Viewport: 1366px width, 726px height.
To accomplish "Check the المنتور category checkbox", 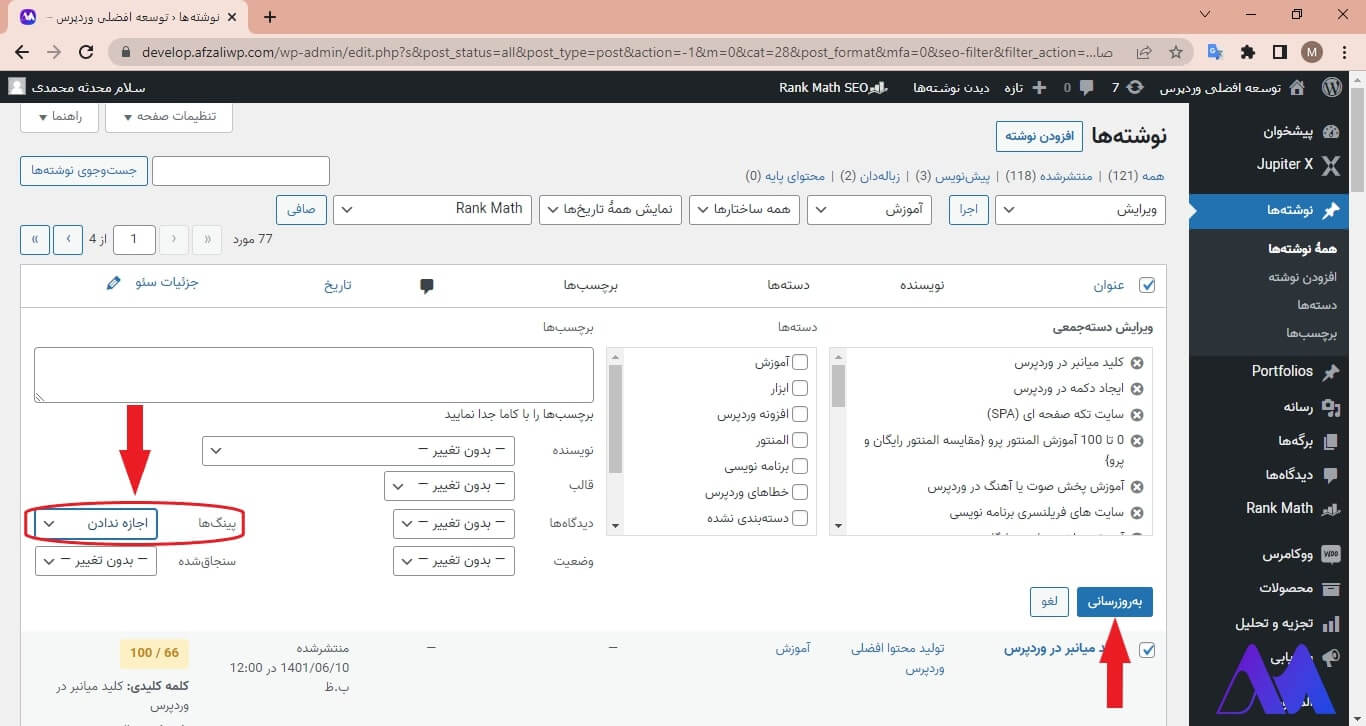I will coord(800,440).
